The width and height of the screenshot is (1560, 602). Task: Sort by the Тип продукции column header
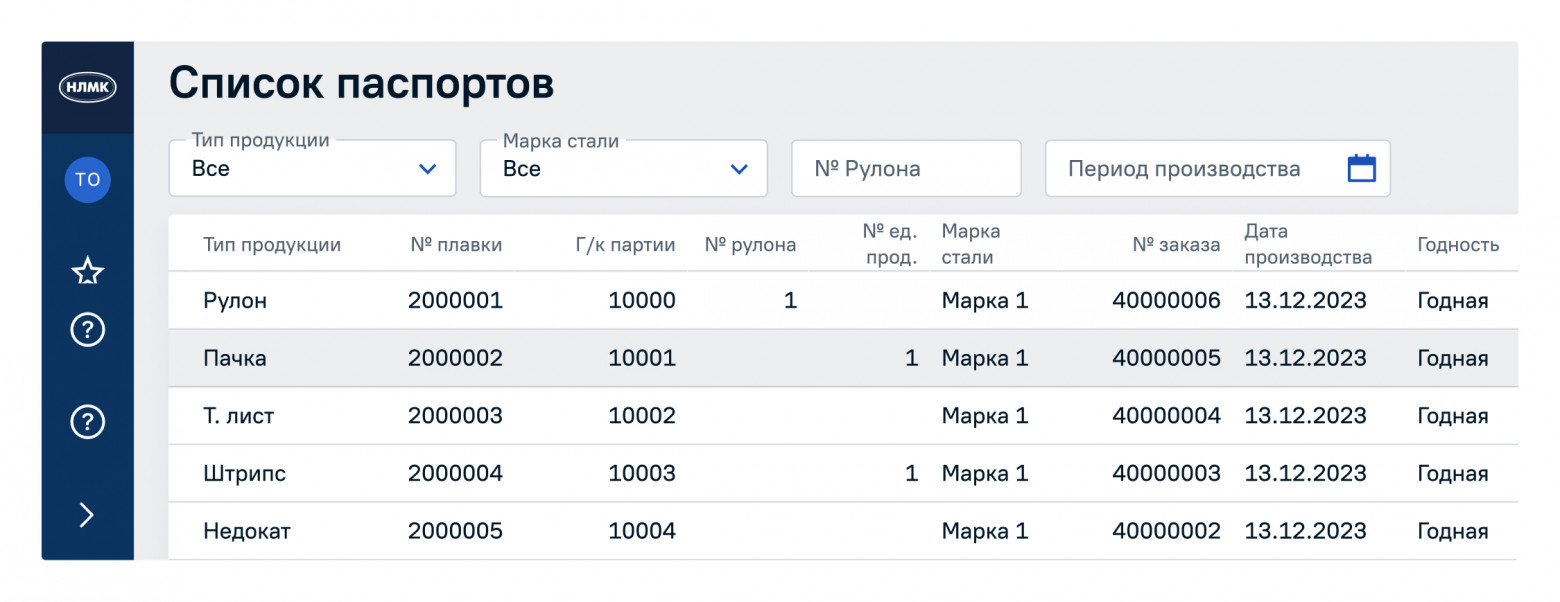(x=272, y=245)
